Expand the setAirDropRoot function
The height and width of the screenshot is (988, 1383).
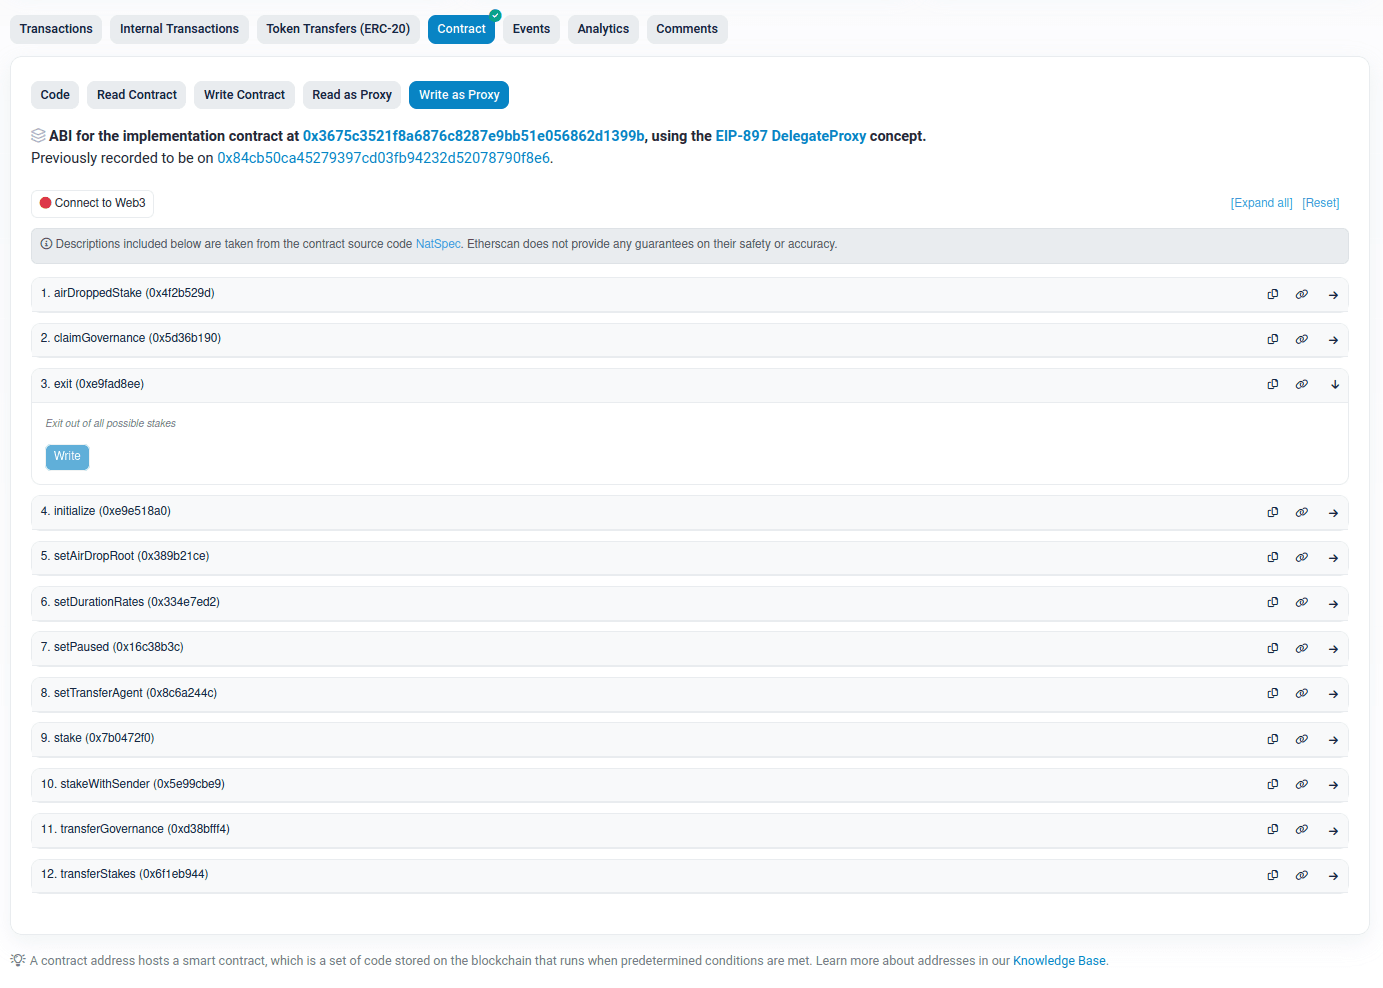(x=1333, y=557)
